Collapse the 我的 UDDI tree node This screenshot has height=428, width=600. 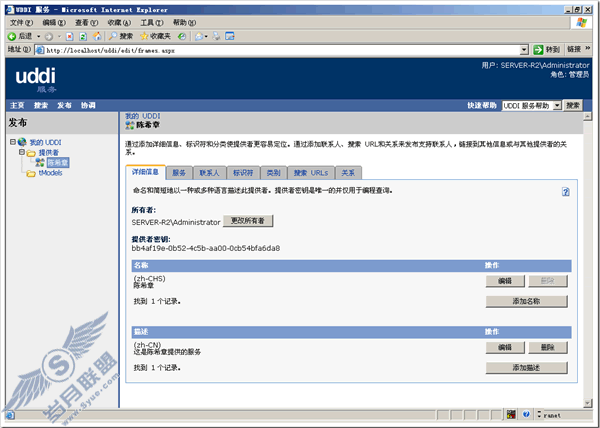click(13, 142)
